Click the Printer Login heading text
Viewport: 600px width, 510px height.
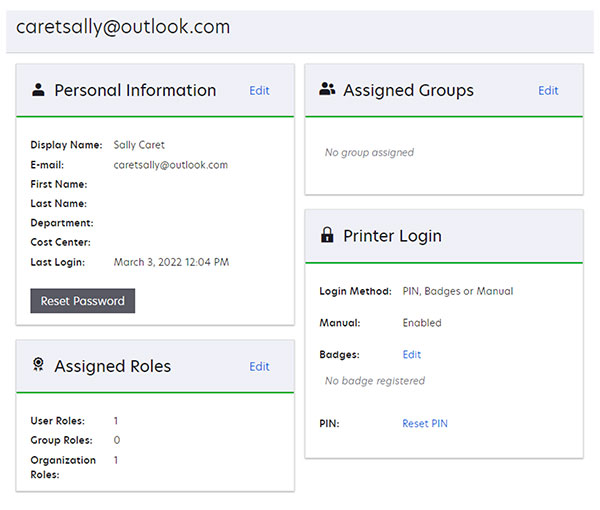point(392,237)
